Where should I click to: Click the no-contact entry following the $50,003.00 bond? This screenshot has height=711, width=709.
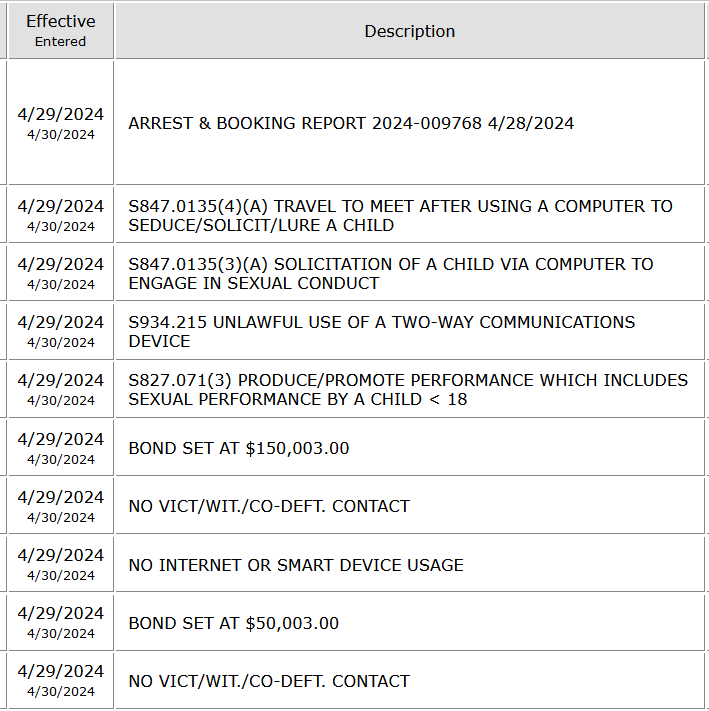point(269,681)
